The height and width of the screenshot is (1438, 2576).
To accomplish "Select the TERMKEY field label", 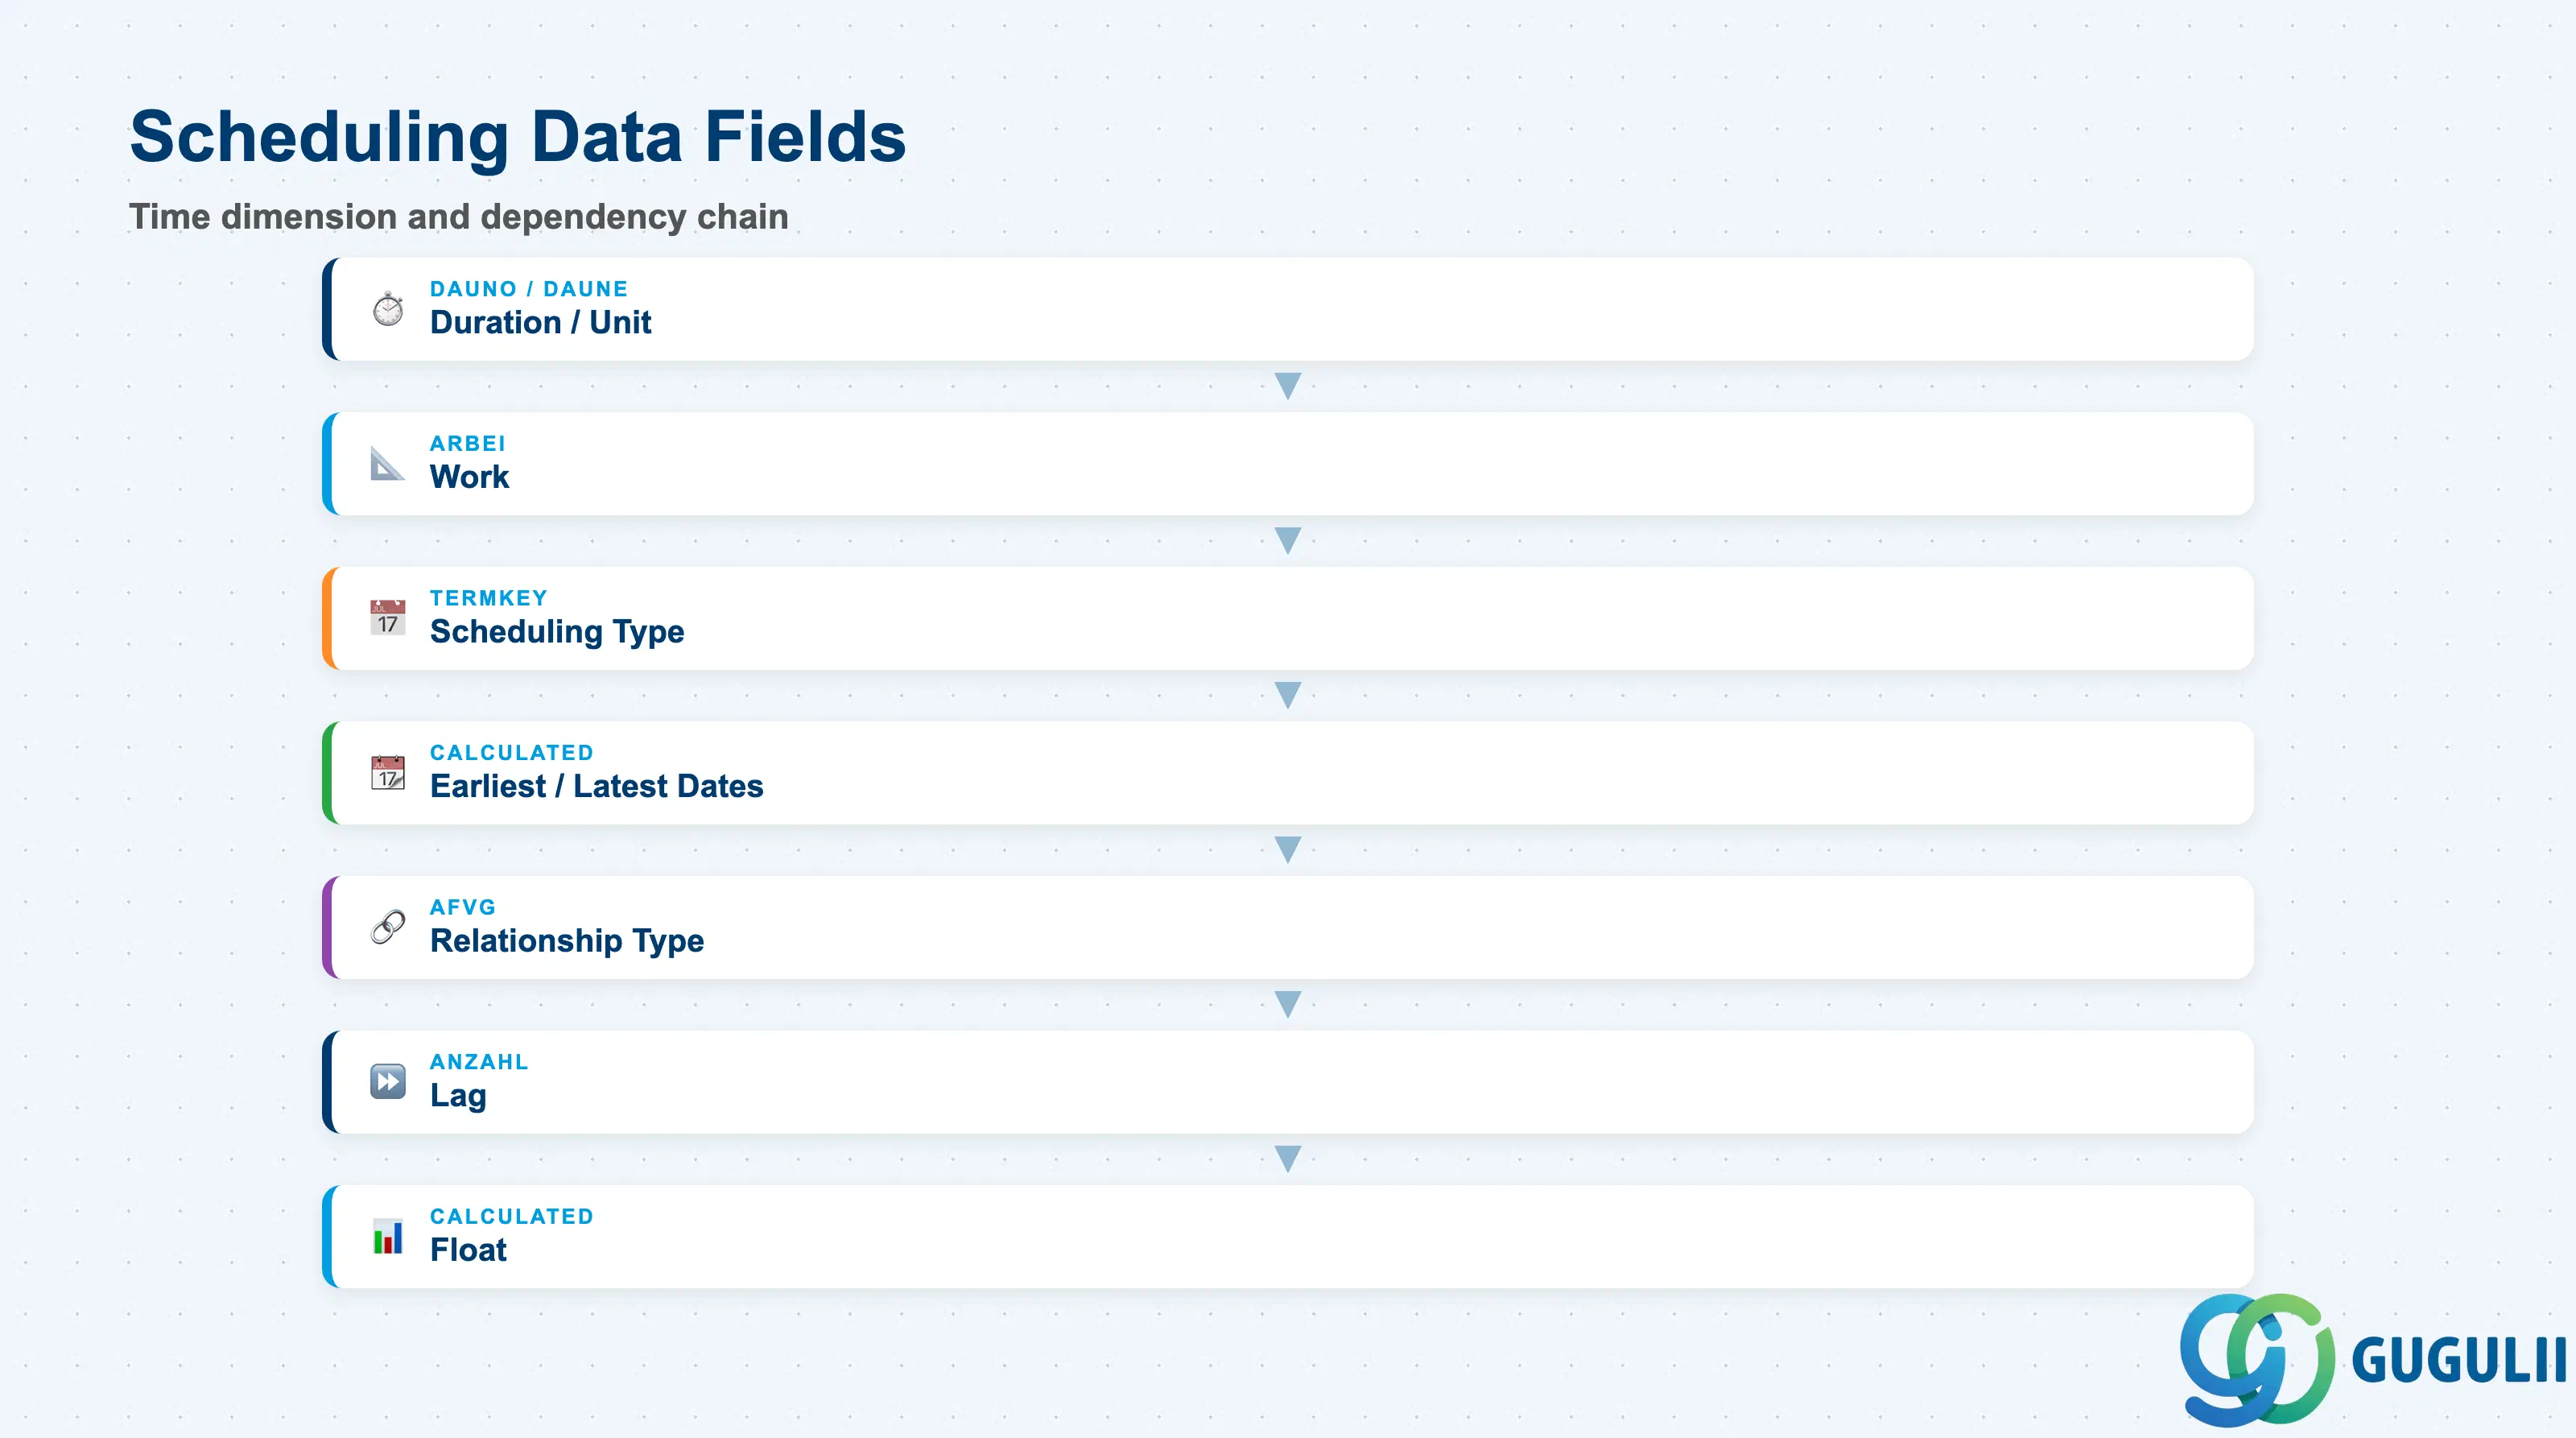I will point(489,598).
